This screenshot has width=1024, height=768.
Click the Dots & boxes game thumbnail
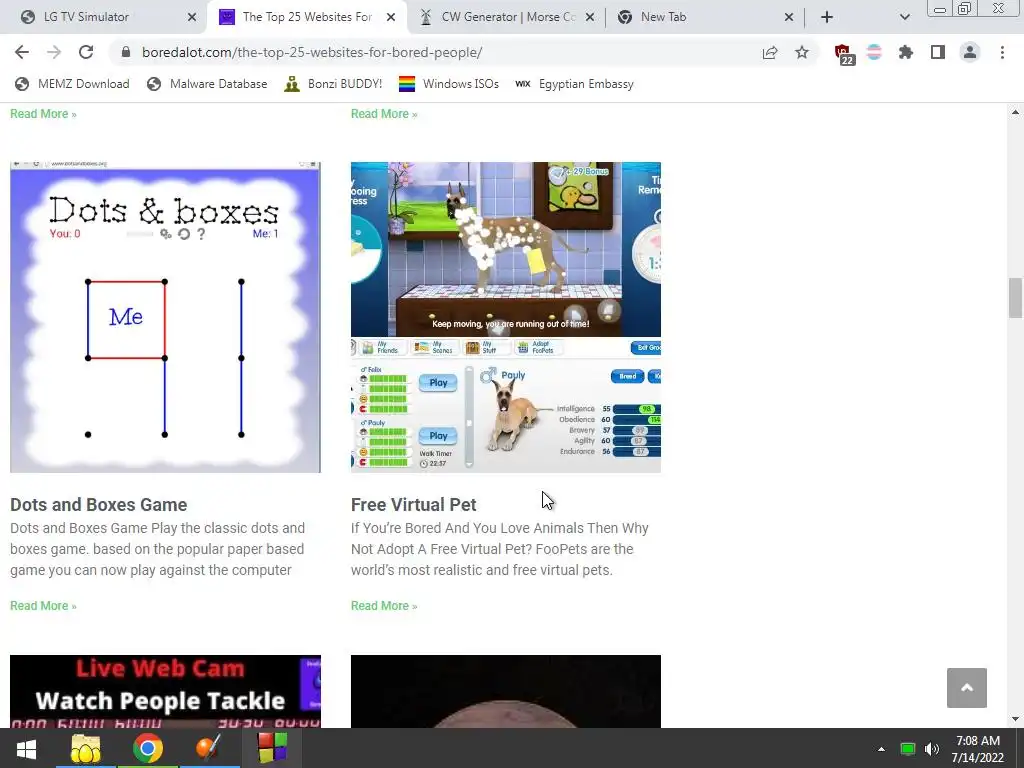click(165, 317)
